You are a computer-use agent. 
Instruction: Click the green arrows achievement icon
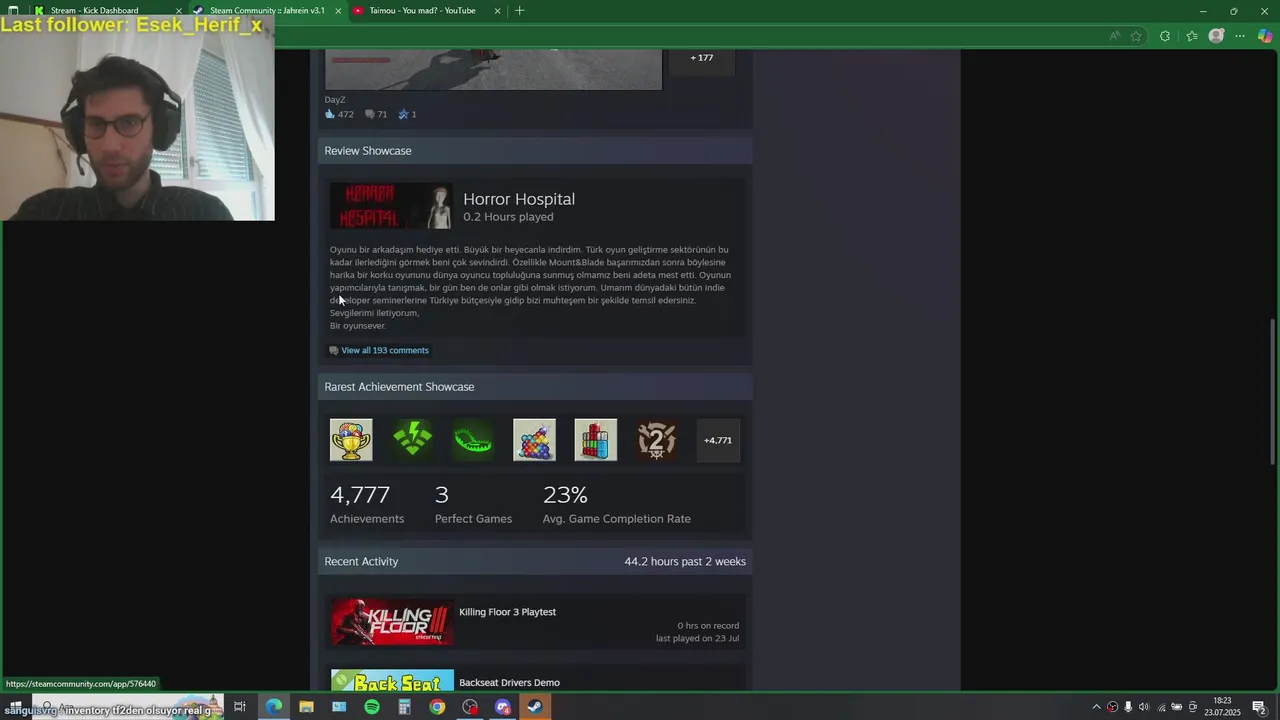[412, 440]
